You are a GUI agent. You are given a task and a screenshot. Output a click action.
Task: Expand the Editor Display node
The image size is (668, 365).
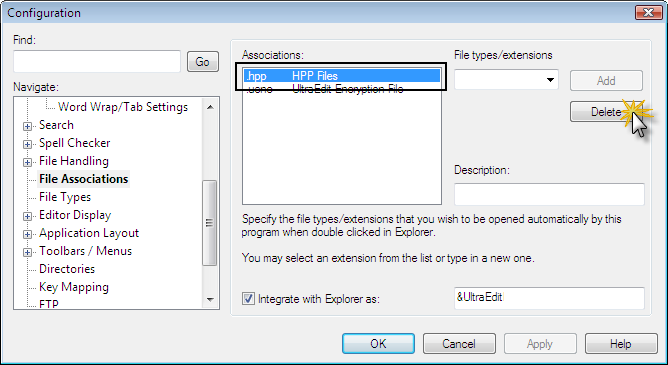[27, 216]
